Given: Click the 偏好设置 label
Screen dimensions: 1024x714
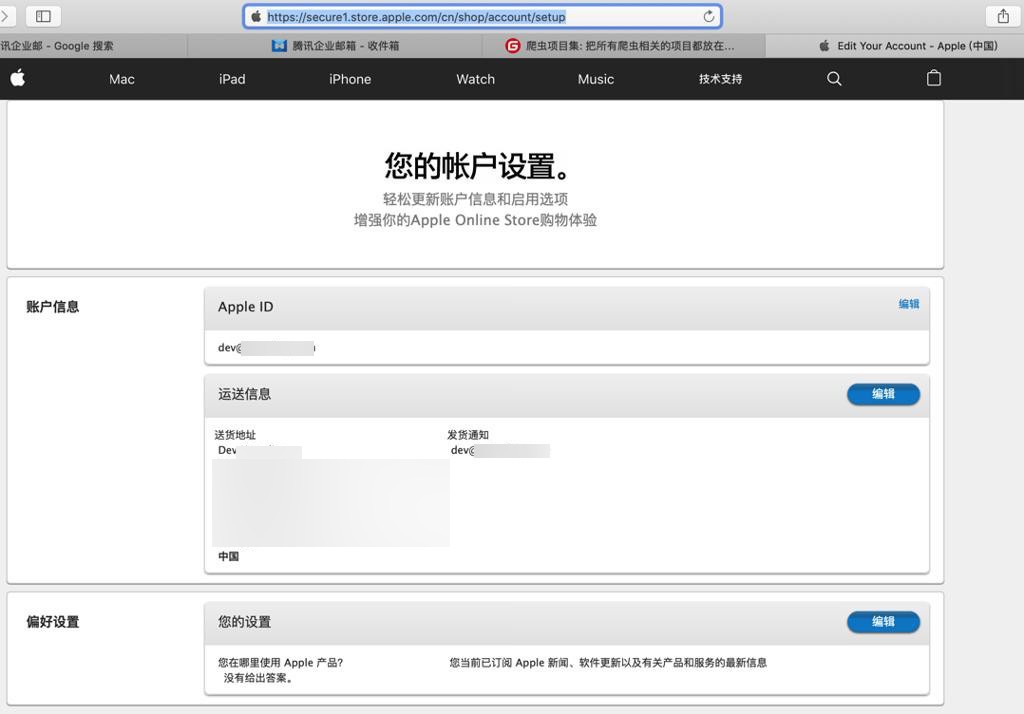Looking at the screenshot, I should 52,622.
